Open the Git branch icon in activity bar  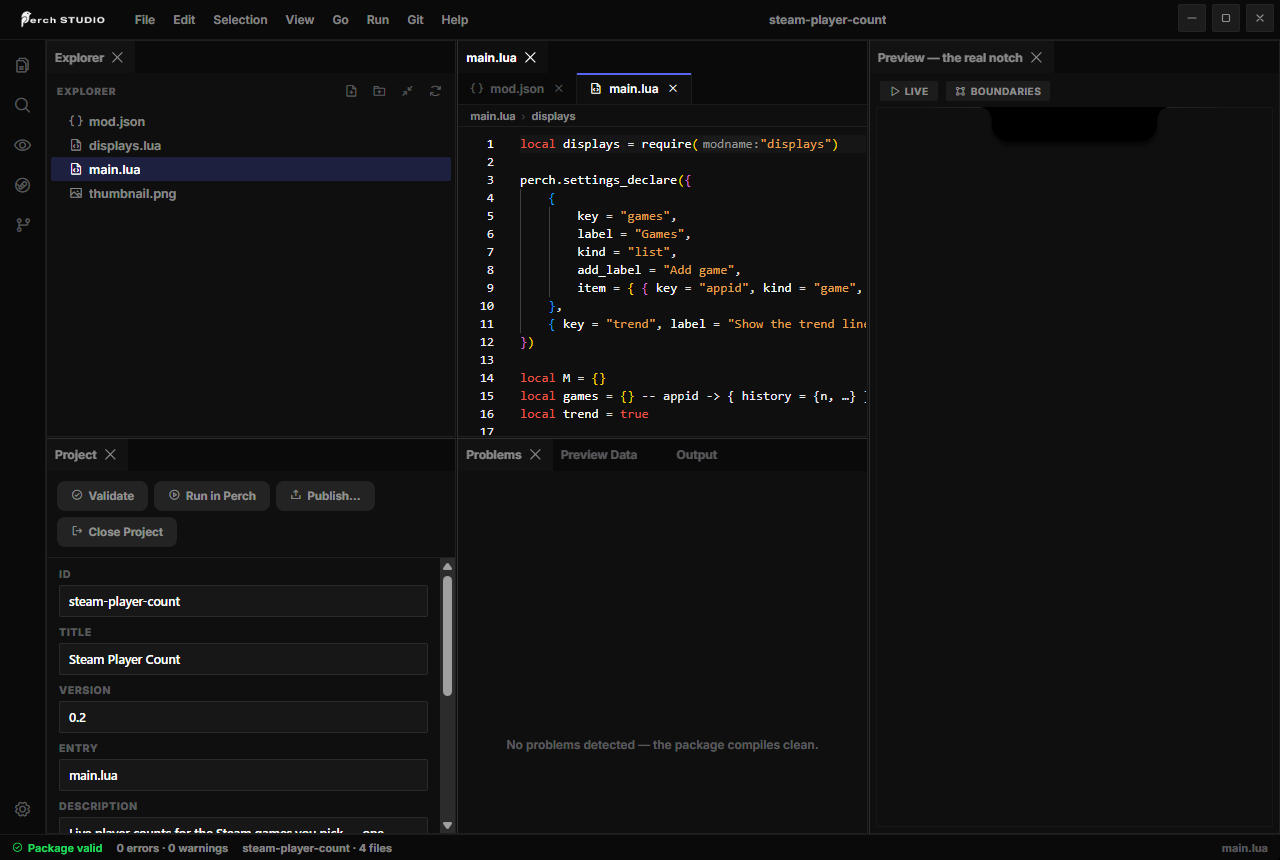[x=22, y=225]
